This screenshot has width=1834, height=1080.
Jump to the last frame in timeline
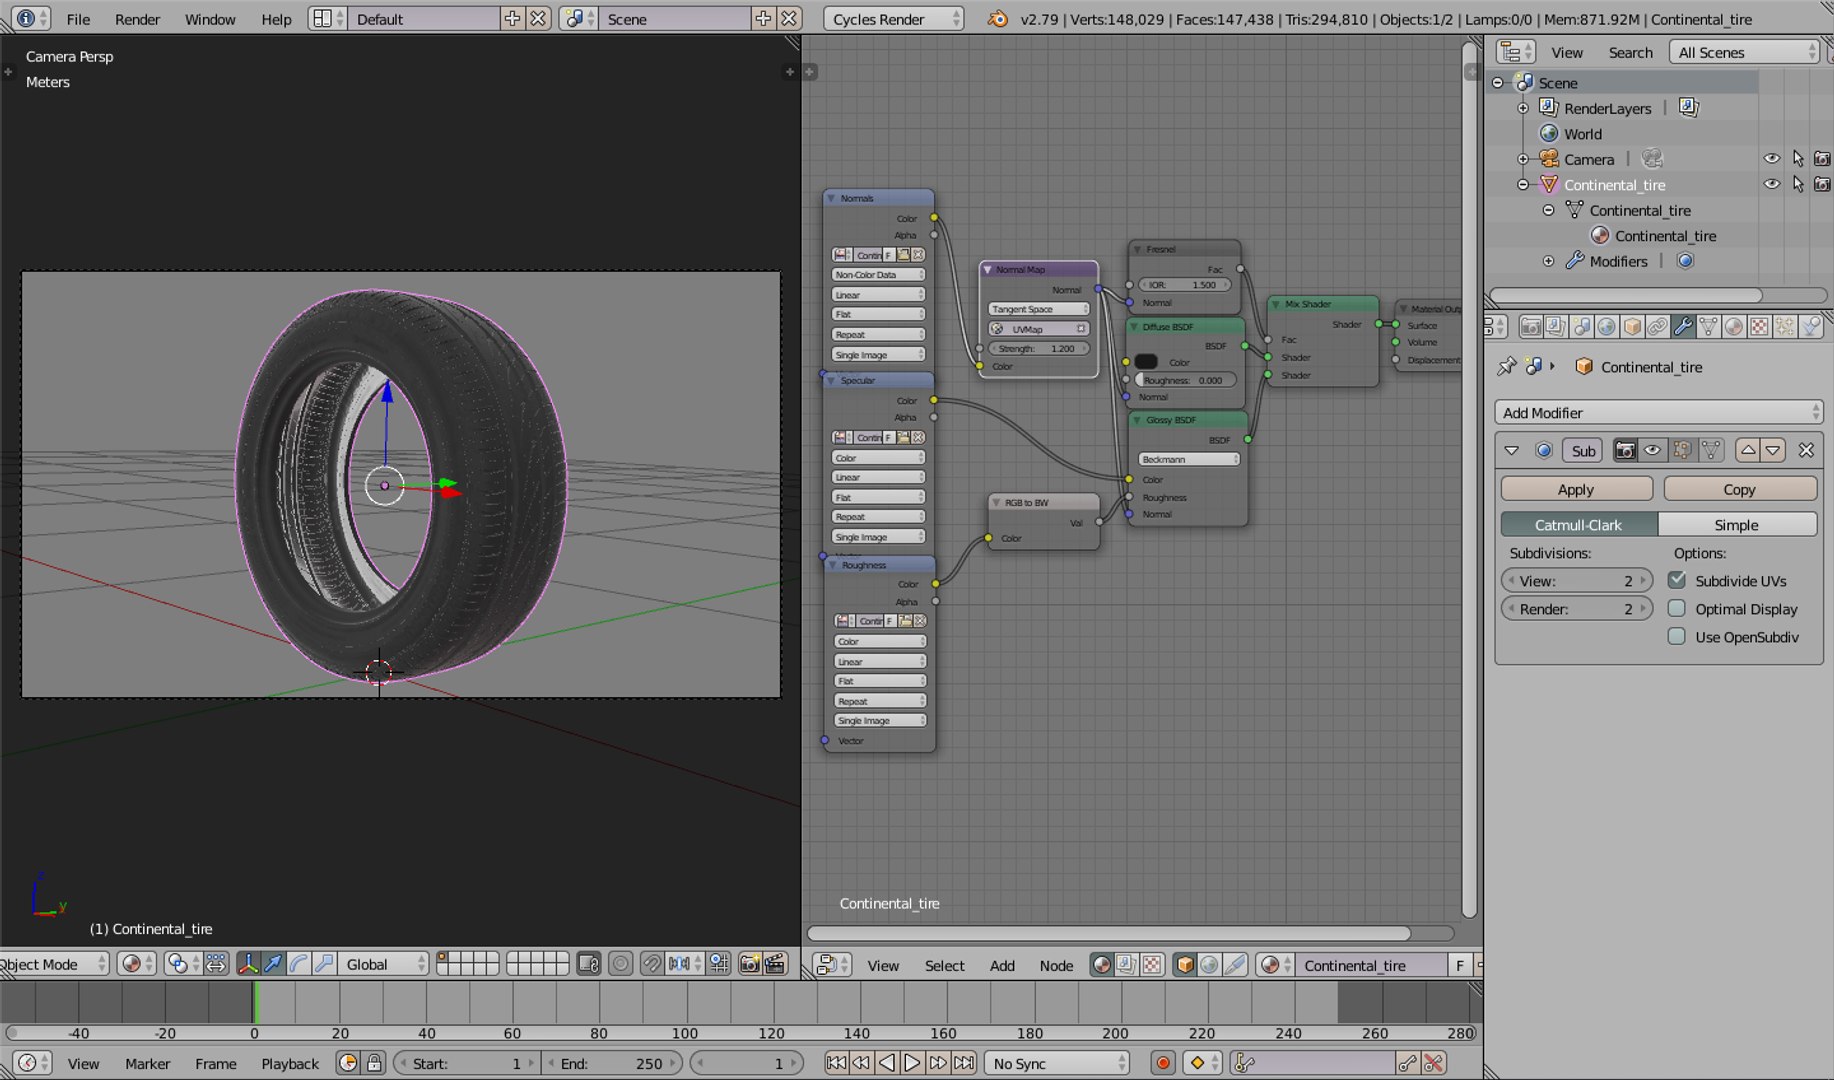click(964, 1063)
